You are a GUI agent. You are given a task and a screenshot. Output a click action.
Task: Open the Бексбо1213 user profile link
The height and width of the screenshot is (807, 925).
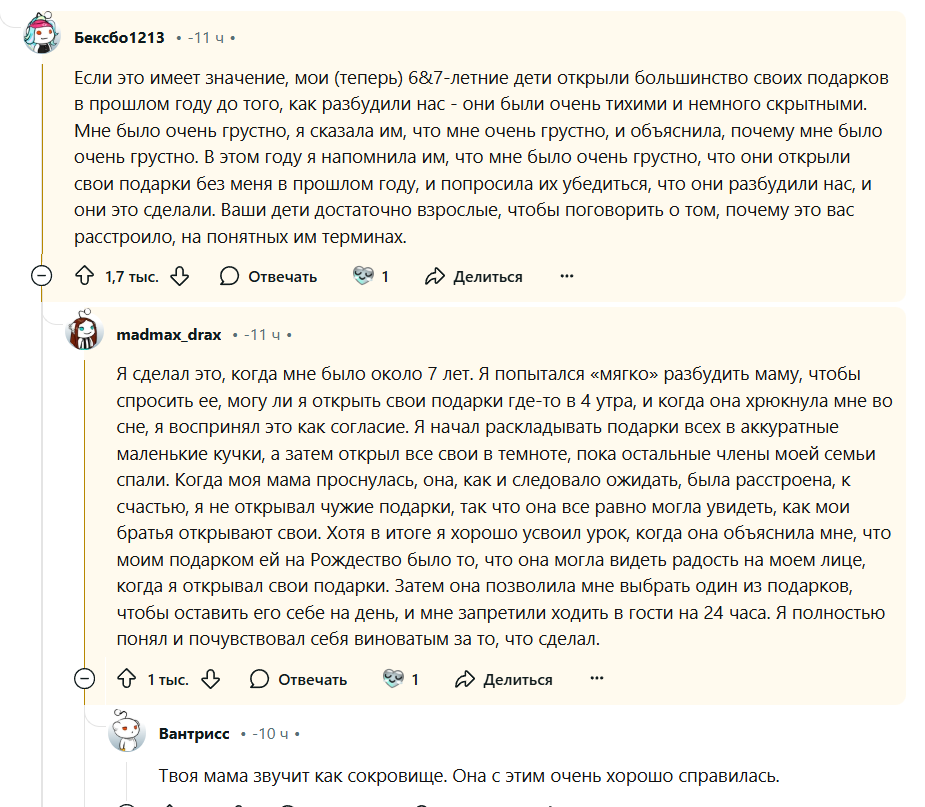[119, 38]
